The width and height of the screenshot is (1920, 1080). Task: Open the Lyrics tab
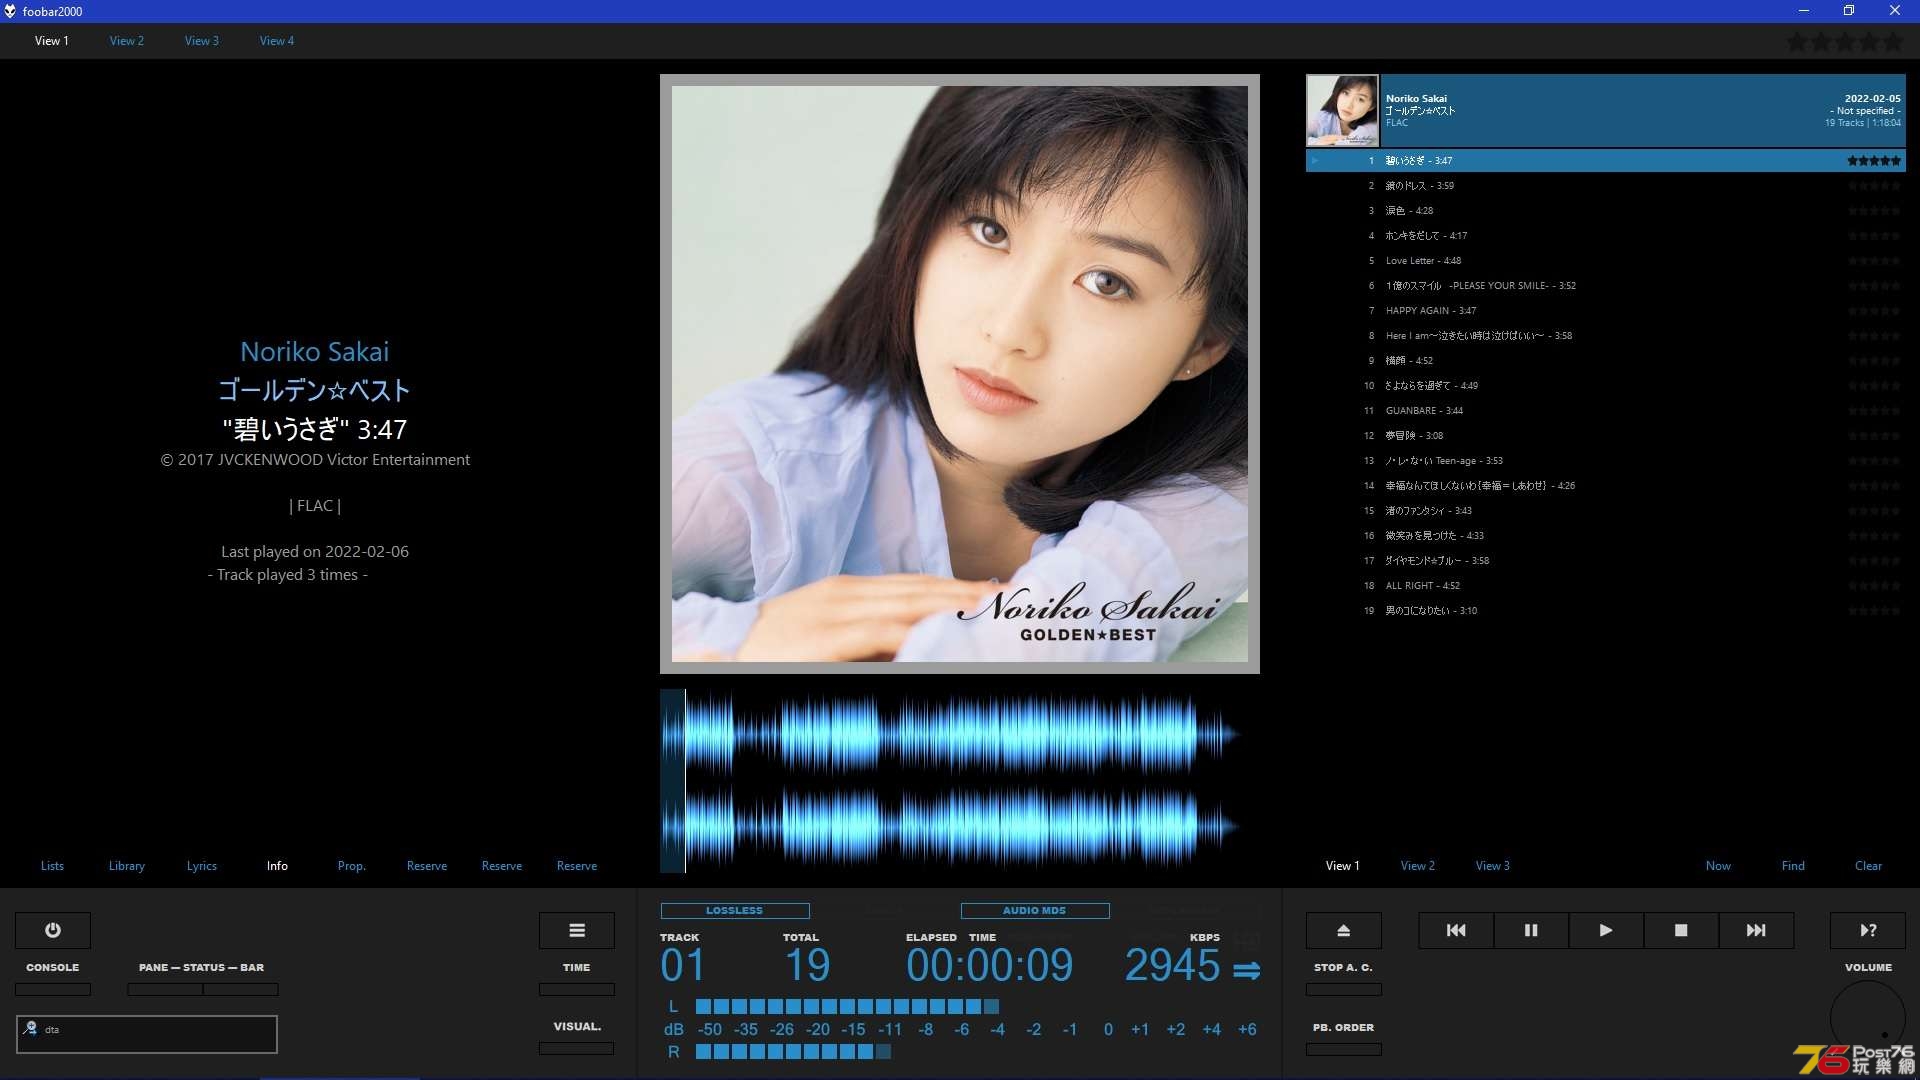pos(202,866)
